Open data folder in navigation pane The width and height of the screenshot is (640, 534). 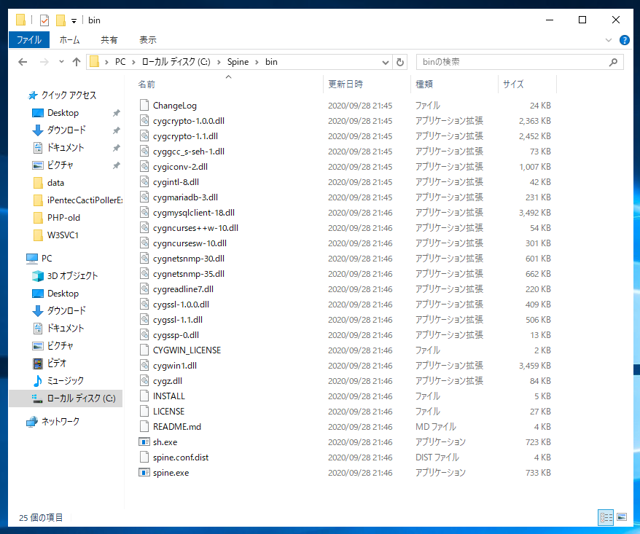tap(56, 183)
